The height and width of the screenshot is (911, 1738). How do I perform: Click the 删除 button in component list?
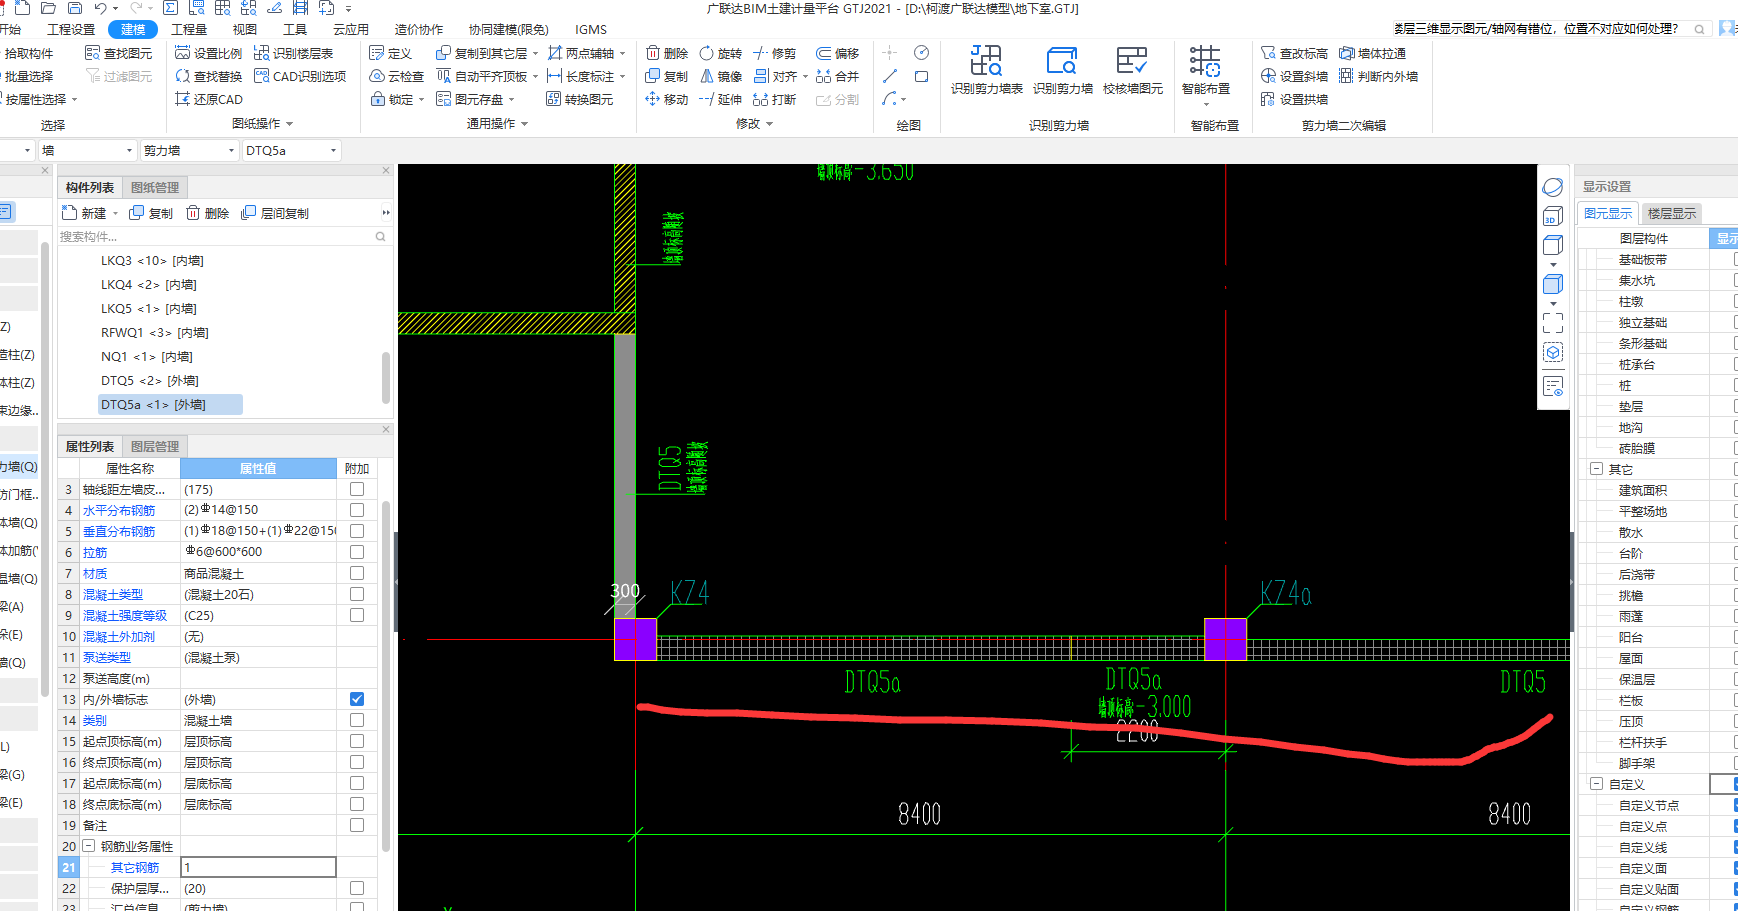[208, 213]
